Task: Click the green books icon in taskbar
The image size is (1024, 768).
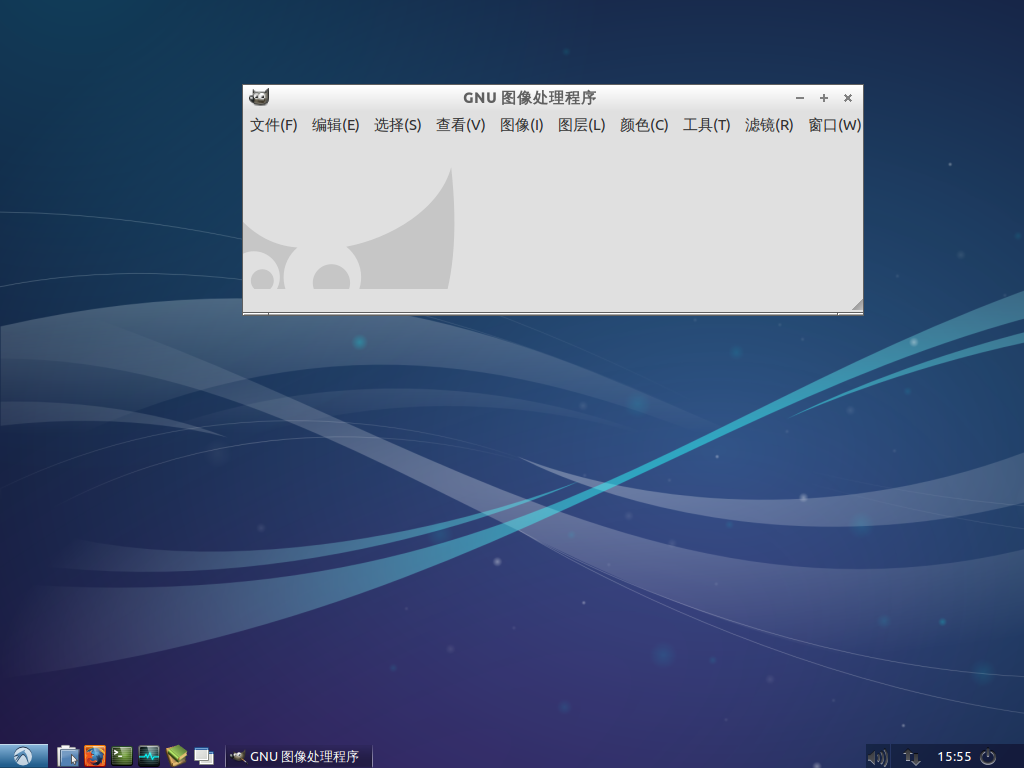Action: (176, 756)
